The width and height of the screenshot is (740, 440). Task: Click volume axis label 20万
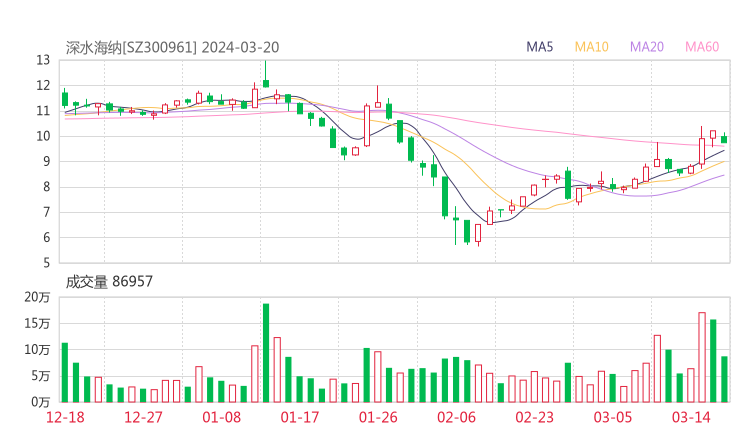(37, 297)
